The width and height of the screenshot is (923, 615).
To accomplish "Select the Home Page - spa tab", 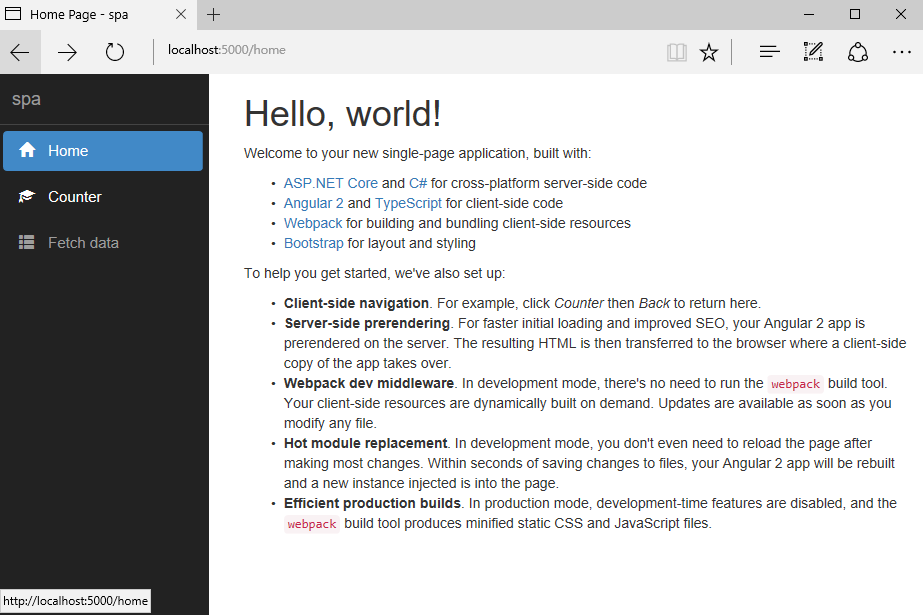I will point(98,15).
